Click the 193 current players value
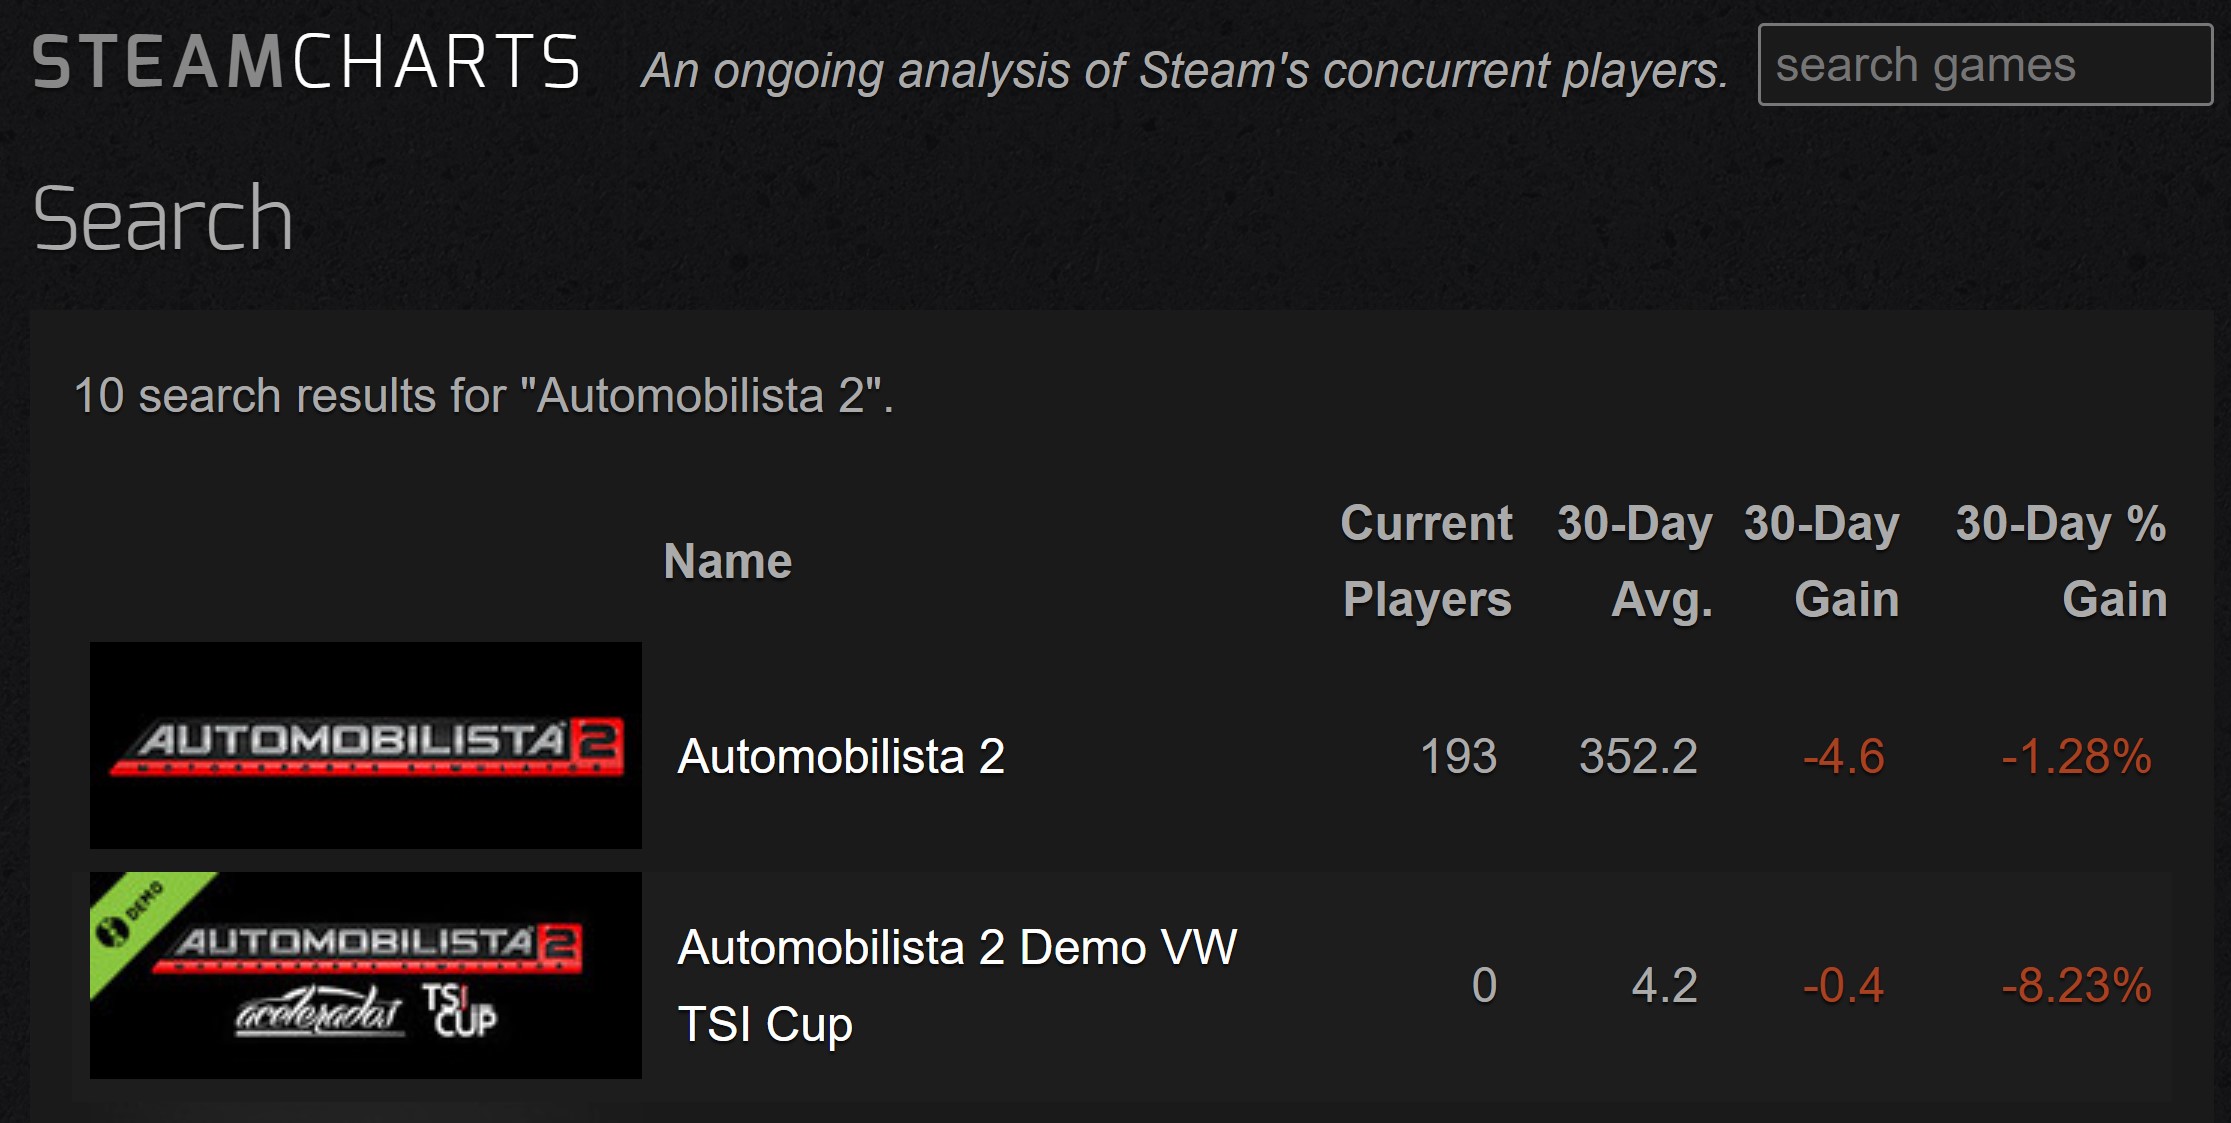Viewport: 2231px width, 1123px height. point(1458,756)
